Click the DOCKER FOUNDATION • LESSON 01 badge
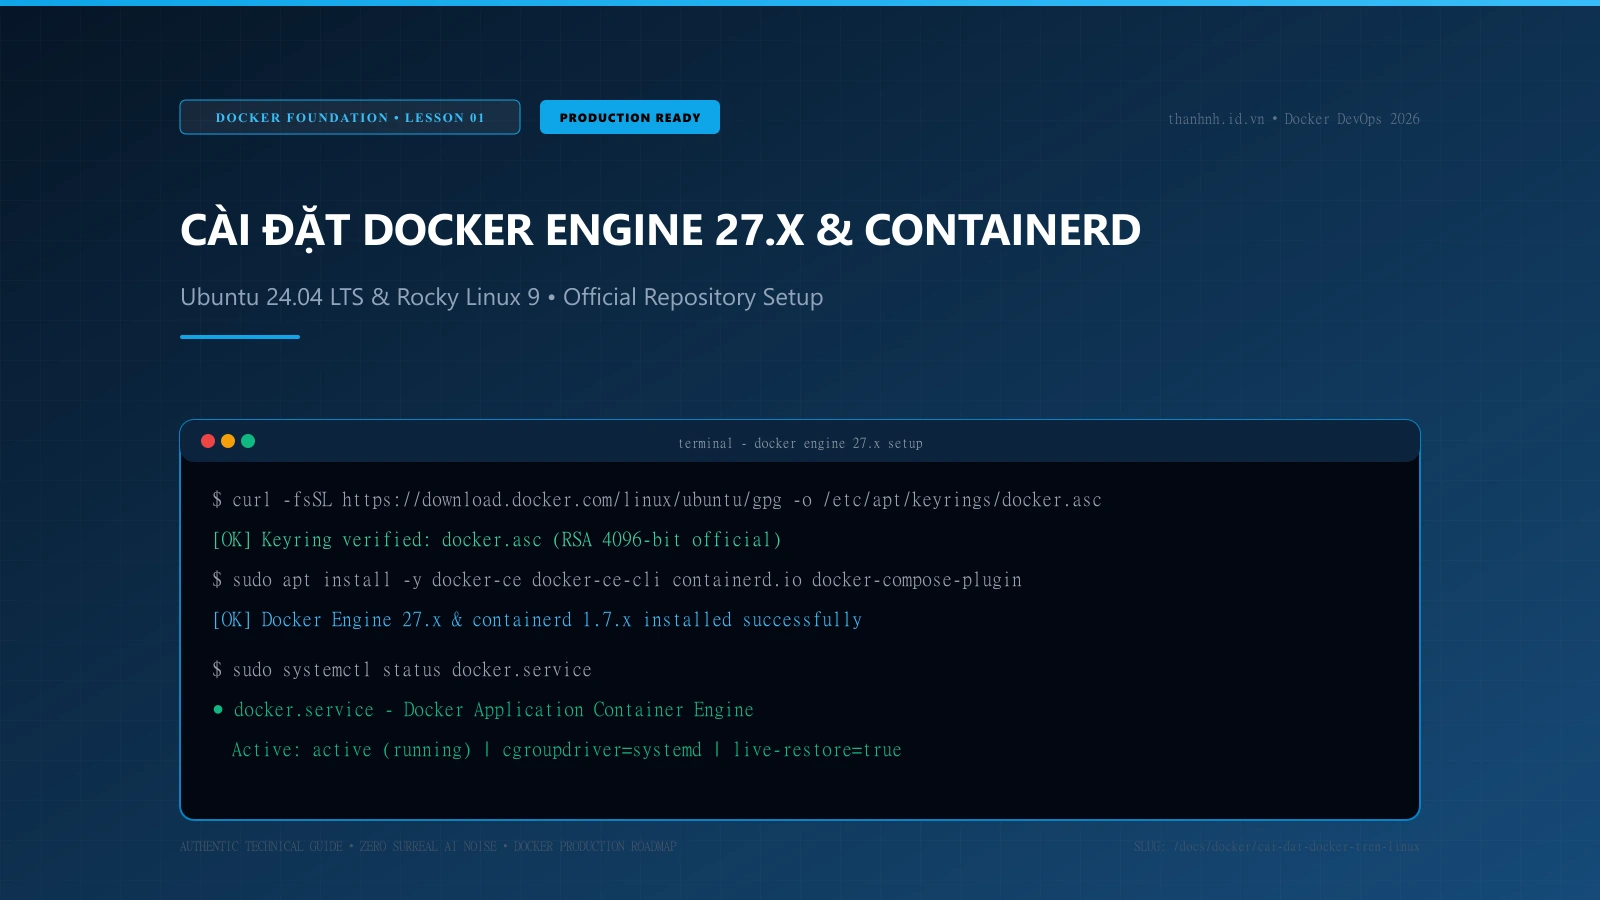This screenshot has width=1600, height=900. tap(350, 117)
